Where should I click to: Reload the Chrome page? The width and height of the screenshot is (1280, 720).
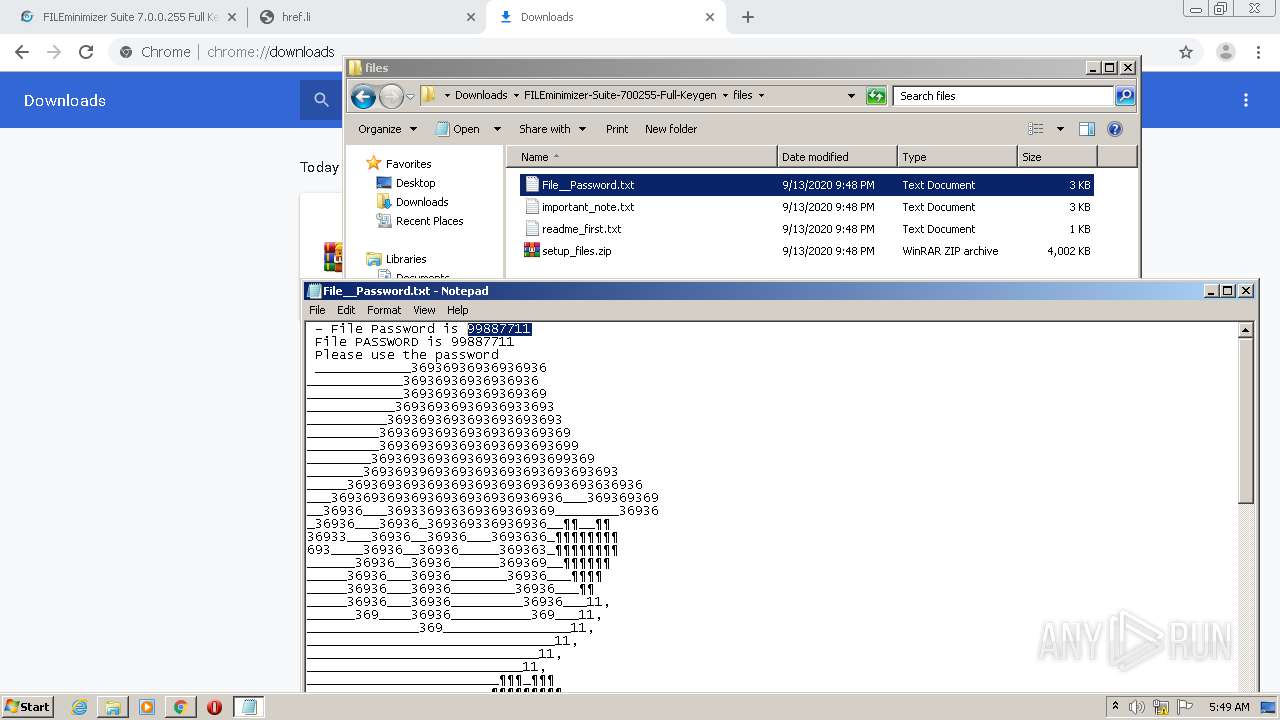click(86, 52)
